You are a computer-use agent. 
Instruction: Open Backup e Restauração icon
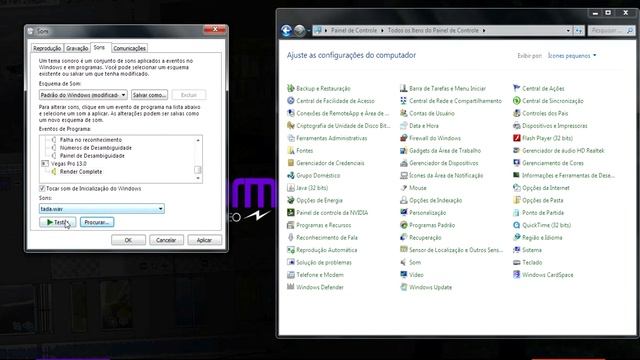(291, 88)
